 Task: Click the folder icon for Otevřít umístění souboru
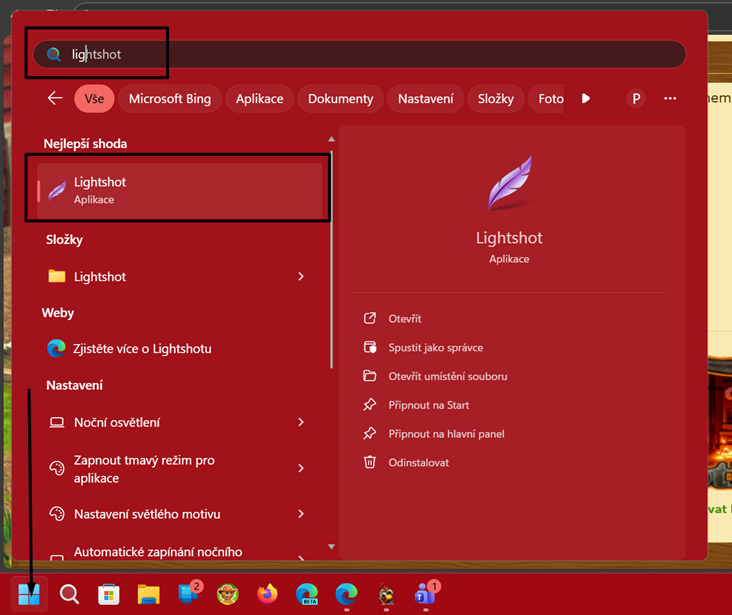[x=370, y=376]
